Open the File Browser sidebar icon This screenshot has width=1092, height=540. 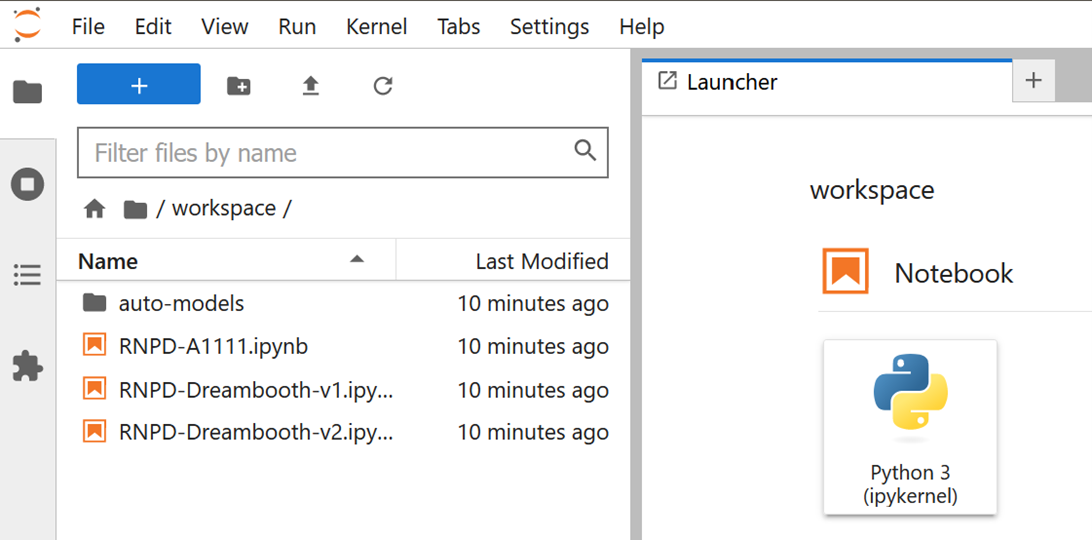[27, 92]
